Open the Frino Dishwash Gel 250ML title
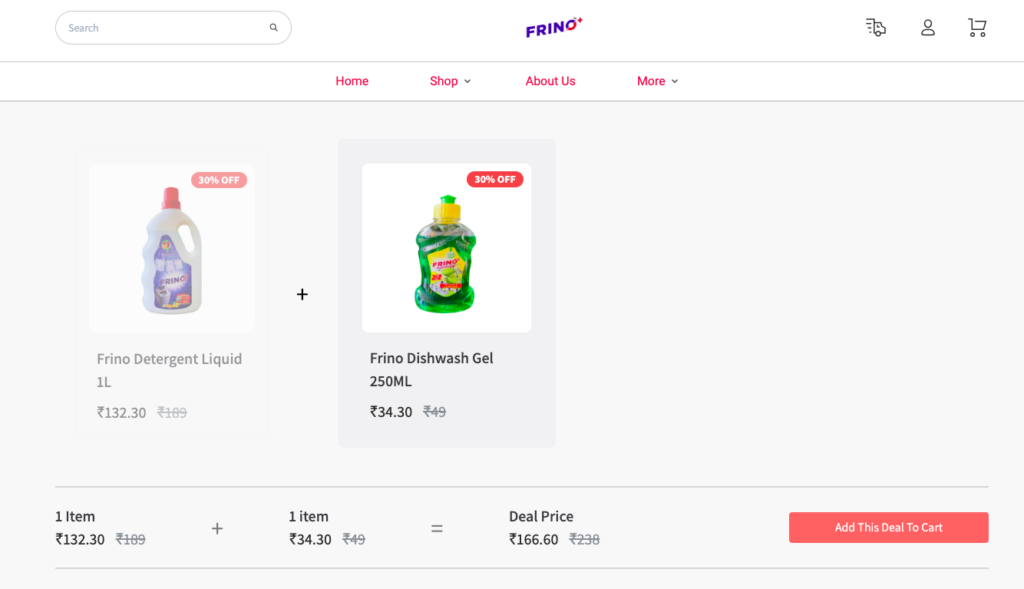 click(x=431, y=369)
